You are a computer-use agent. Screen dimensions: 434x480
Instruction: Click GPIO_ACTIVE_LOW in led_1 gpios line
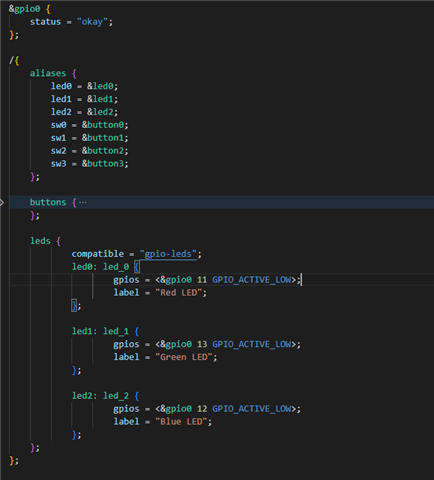coord(252,344)
